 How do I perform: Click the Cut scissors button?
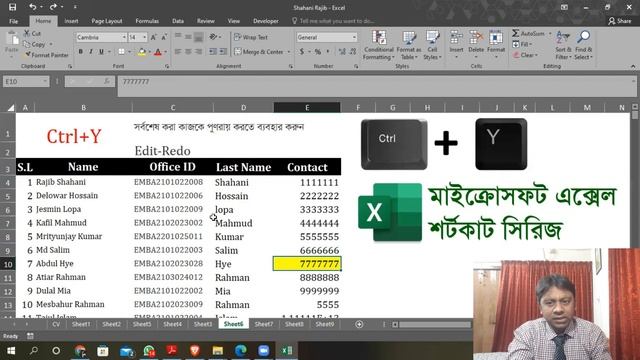point(32,33)
